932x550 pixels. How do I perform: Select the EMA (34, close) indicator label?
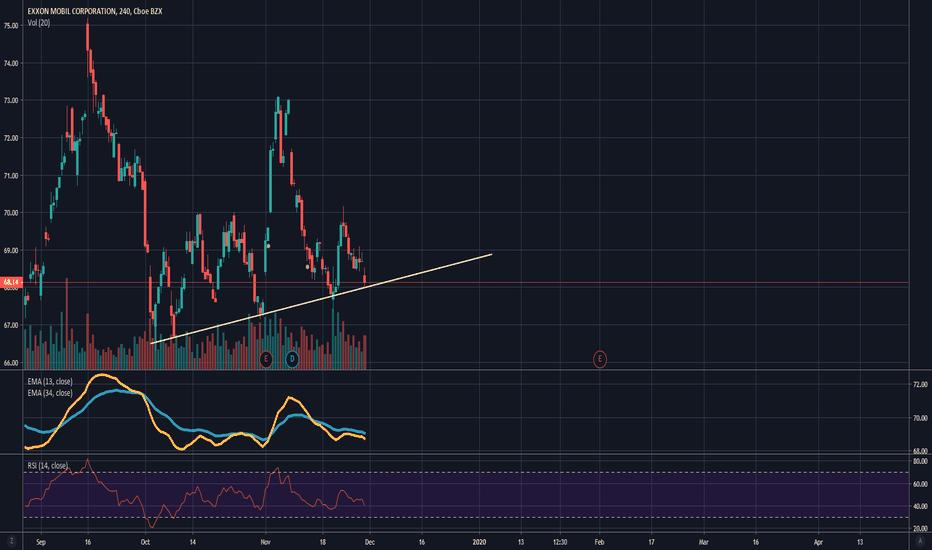pyautogui.click(x=50, y=393)
